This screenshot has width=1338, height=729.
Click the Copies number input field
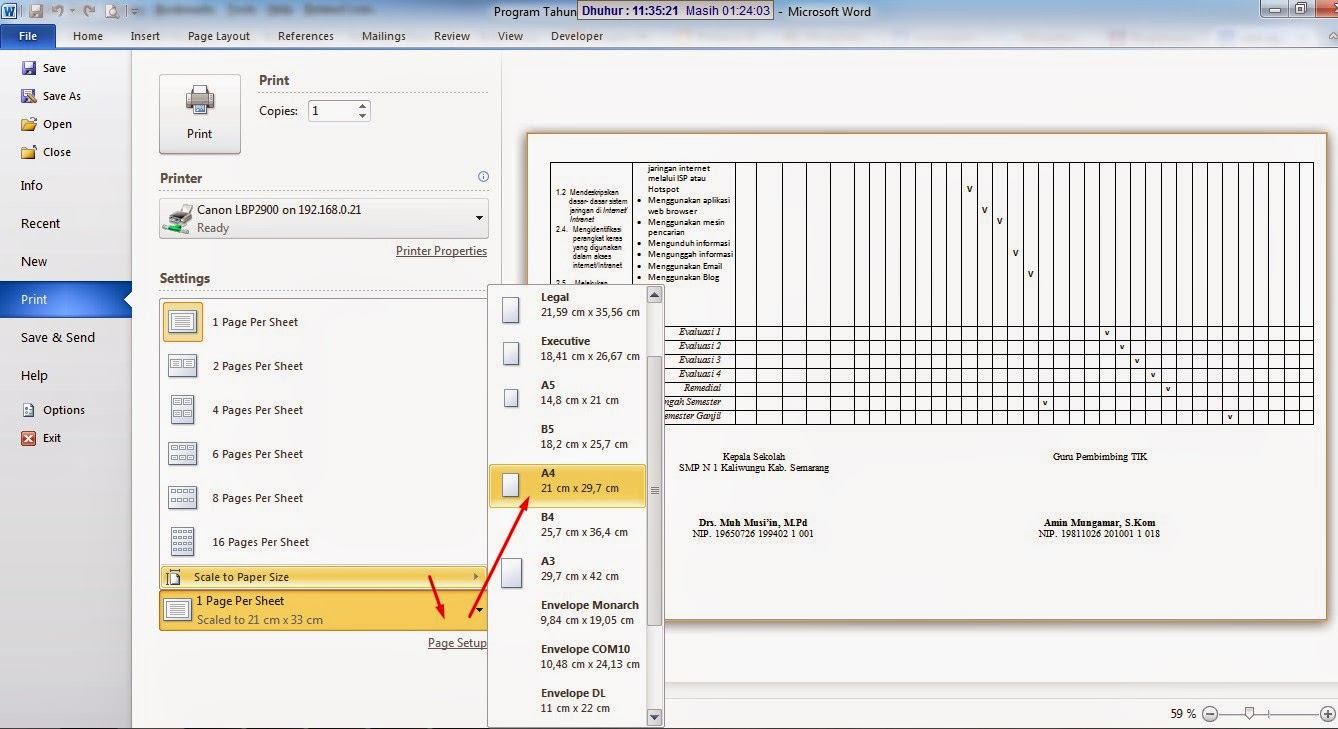(x=331, y=111)
